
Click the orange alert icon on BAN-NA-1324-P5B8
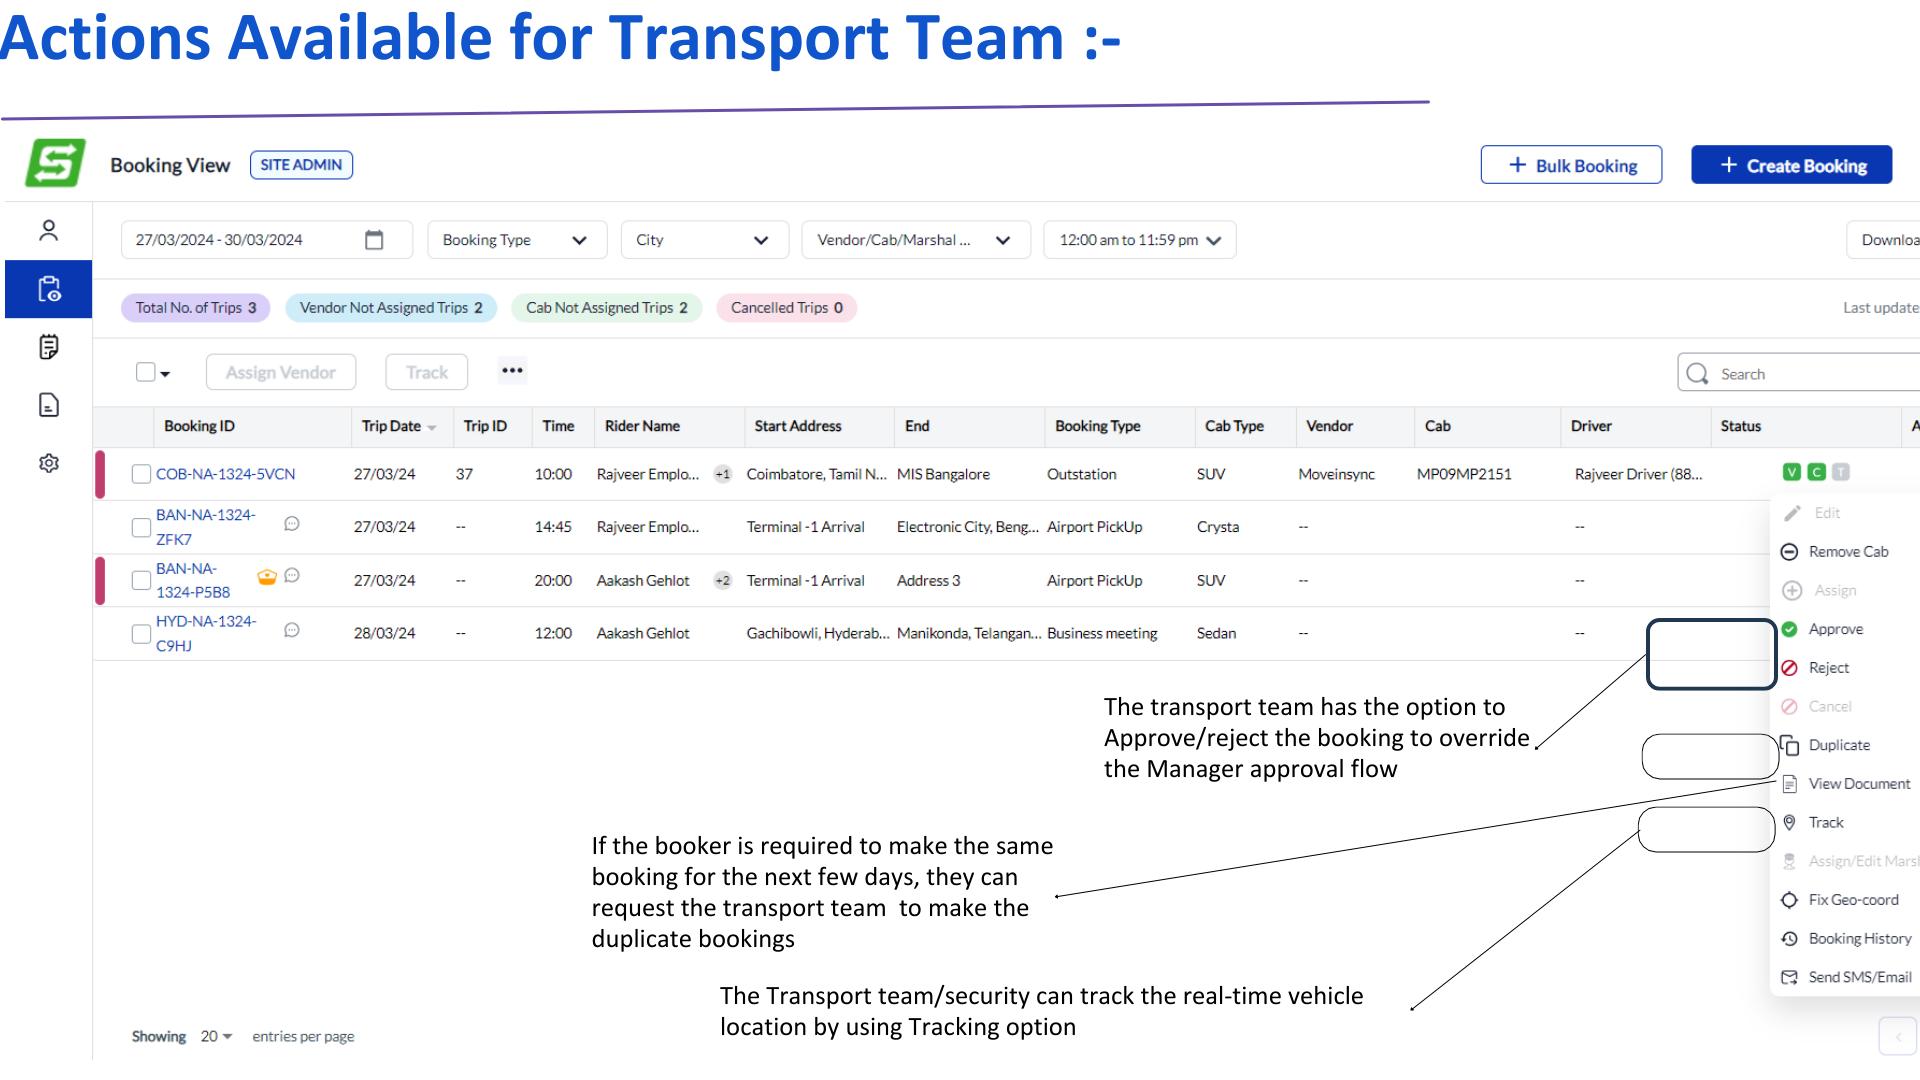click(x=267, y=577)
